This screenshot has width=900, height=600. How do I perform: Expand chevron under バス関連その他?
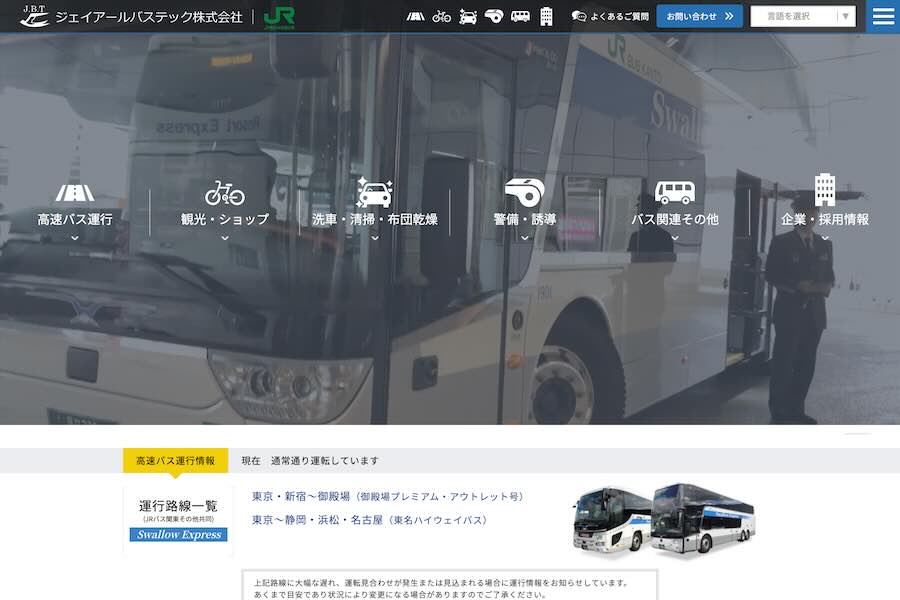pos(675,238)
